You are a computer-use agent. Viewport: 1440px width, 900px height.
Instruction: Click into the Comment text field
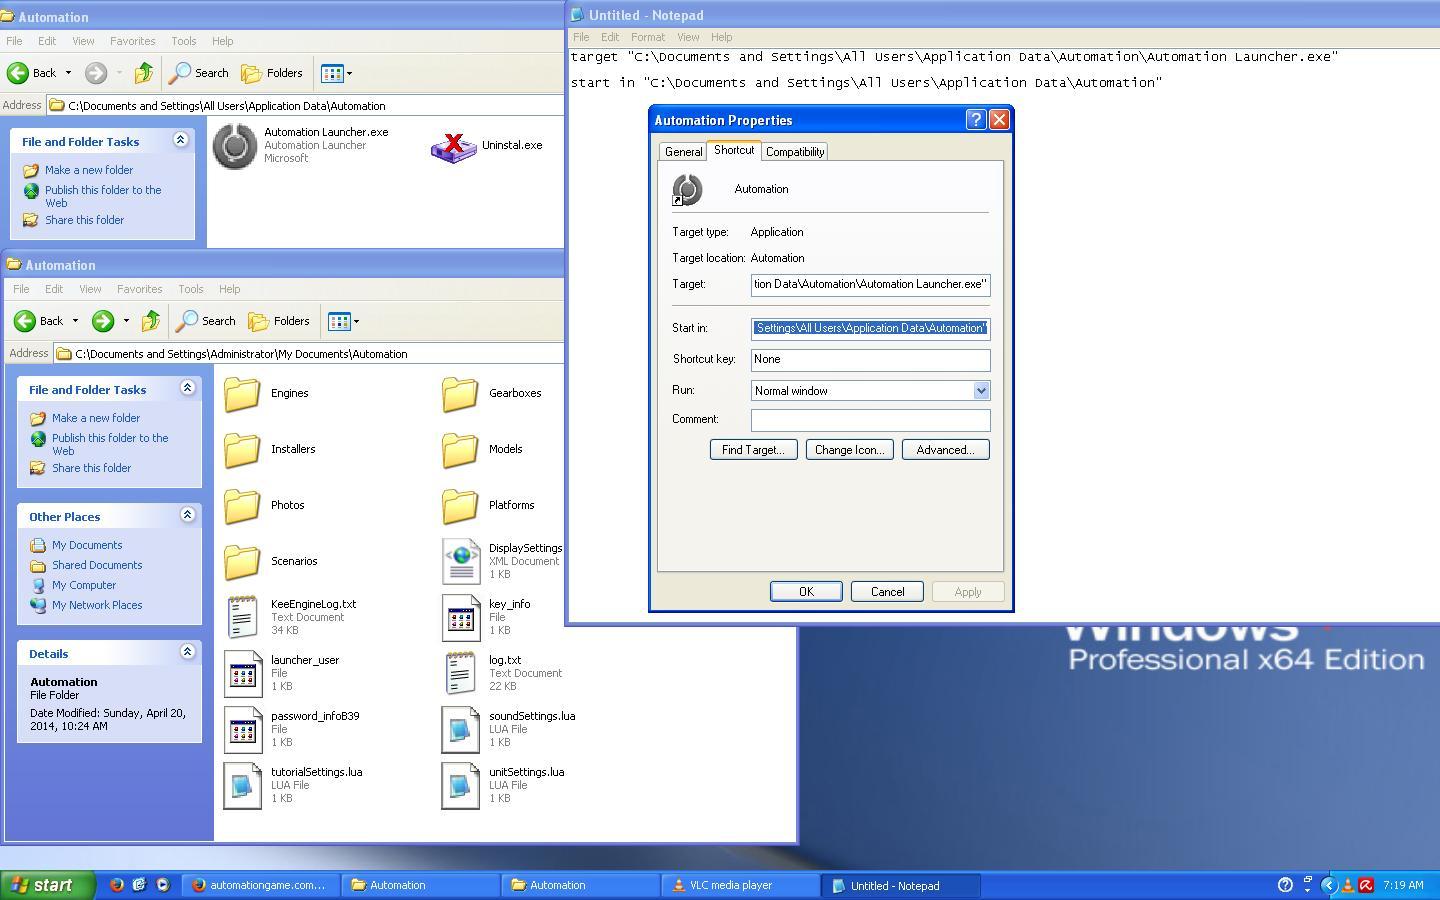pos(870,420)
